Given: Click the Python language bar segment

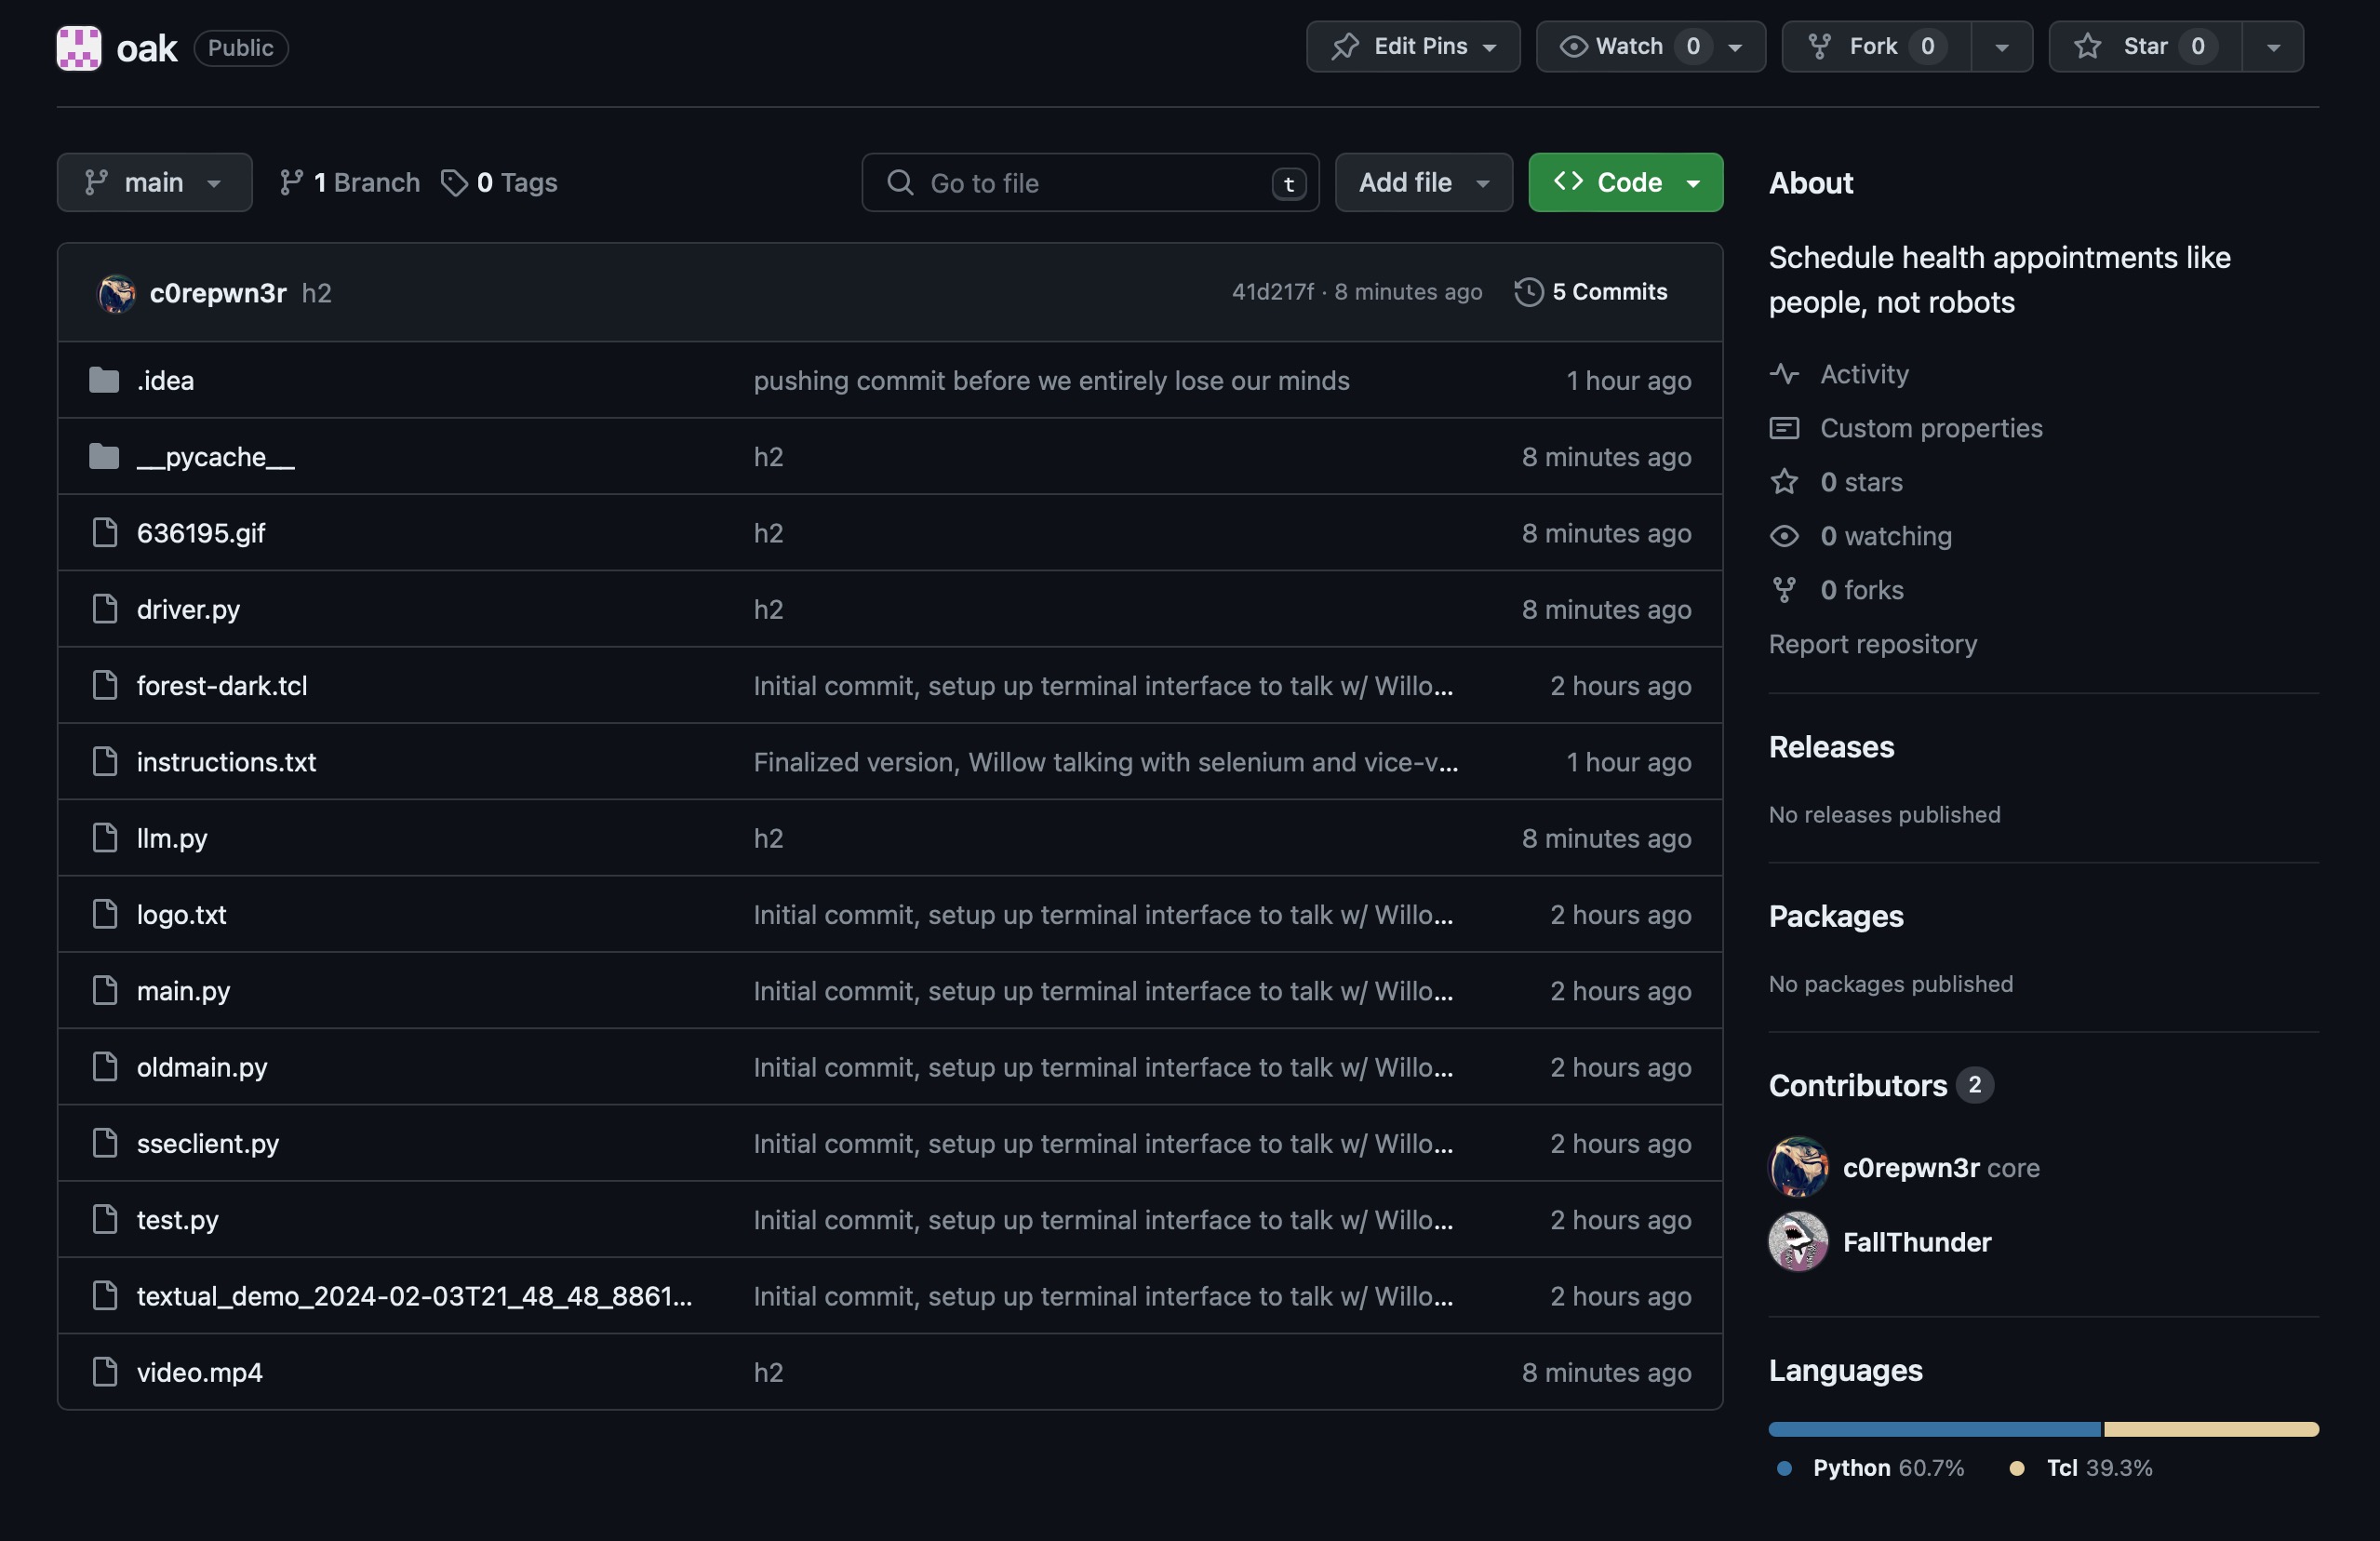Looking at the screenshot, I should click(x=1934, y=1429).
